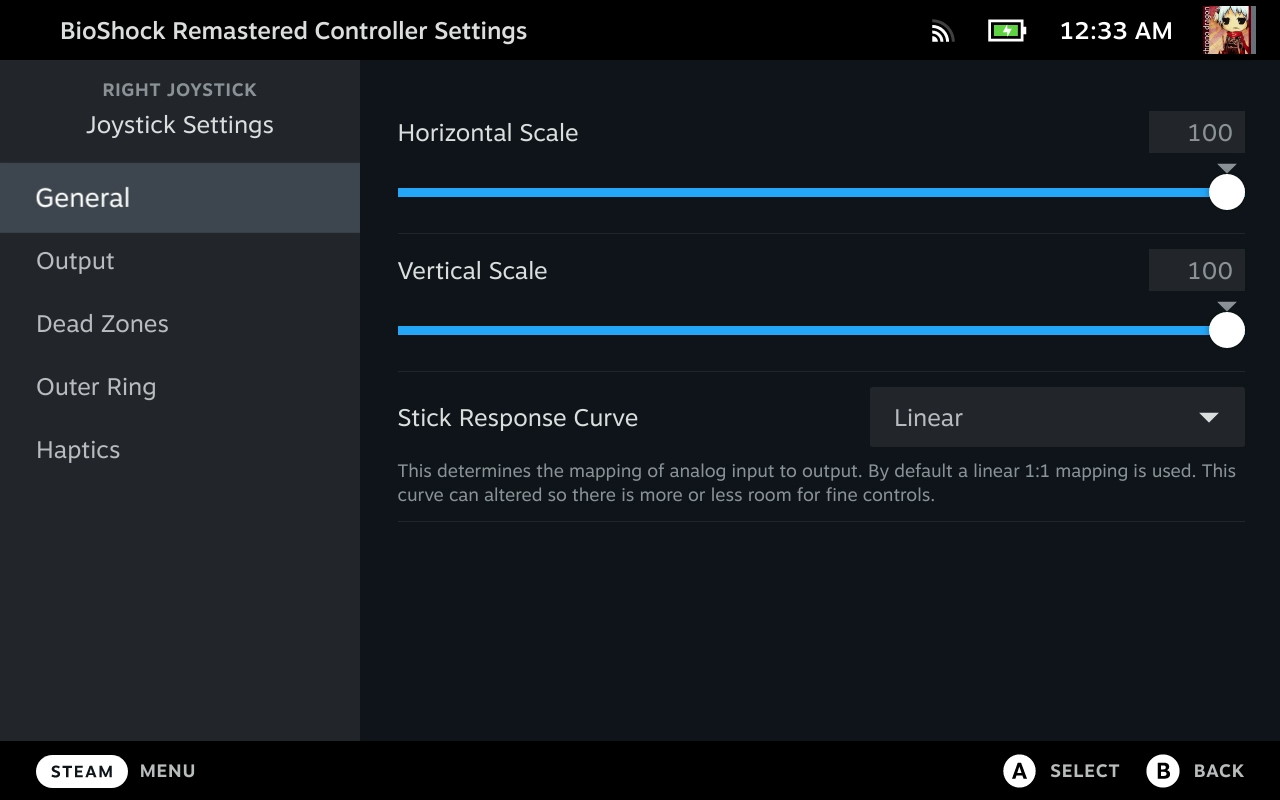
Task: Click the Wi-Fi signal status icon
Action: pyautogui.click(x=941, y=32)
